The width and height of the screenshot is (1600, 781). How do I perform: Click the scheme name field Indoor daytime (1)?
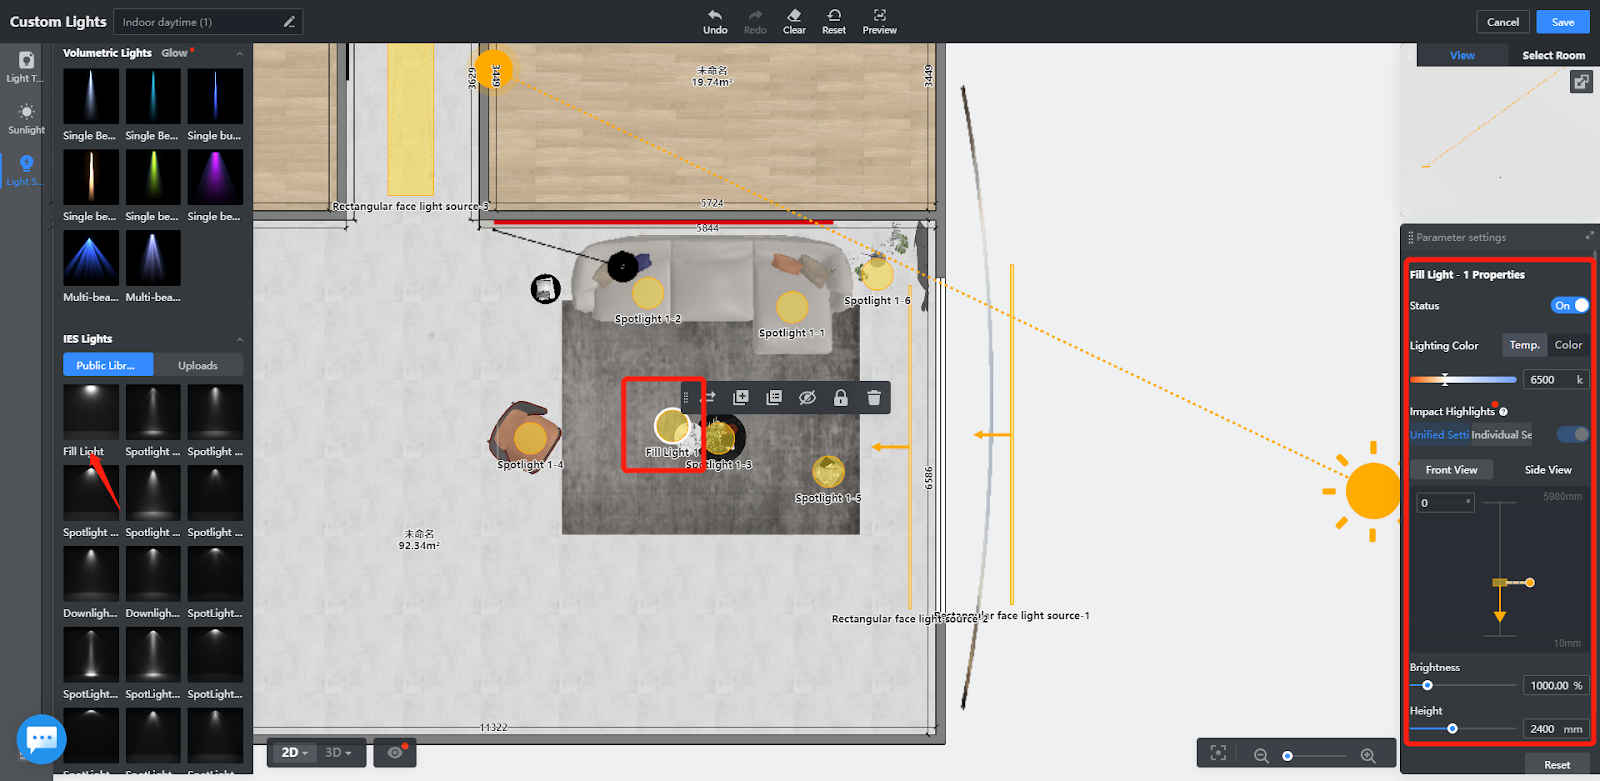[208, 22]
